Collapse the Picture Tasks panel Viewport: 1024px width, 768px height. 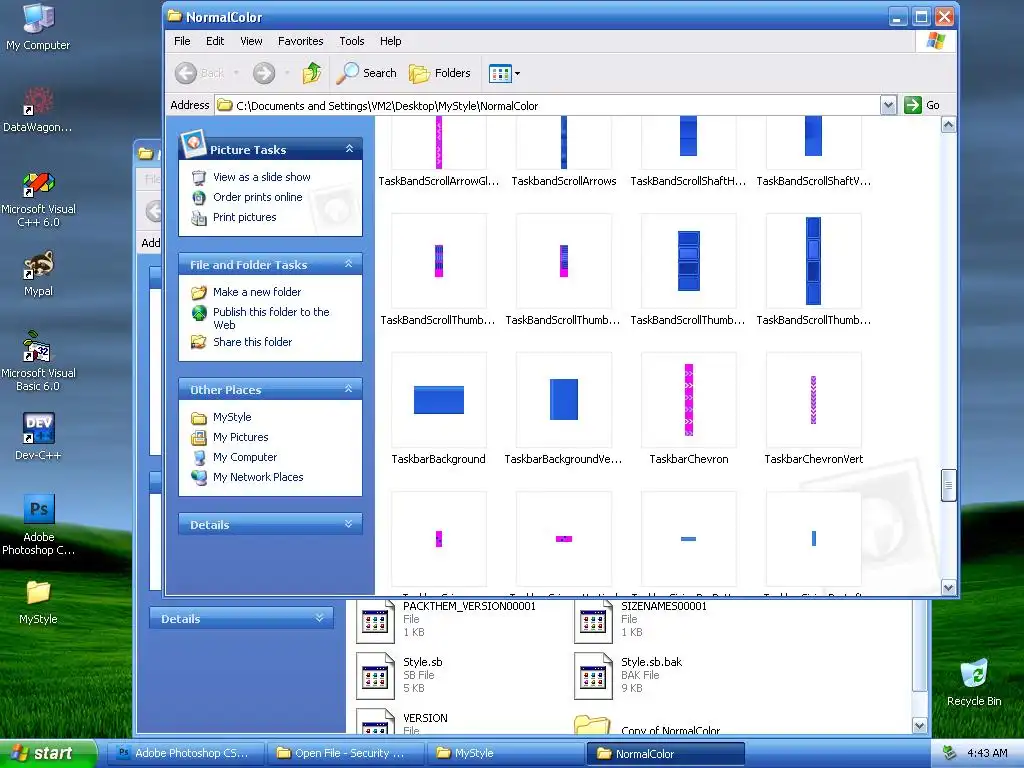[349, 149]
